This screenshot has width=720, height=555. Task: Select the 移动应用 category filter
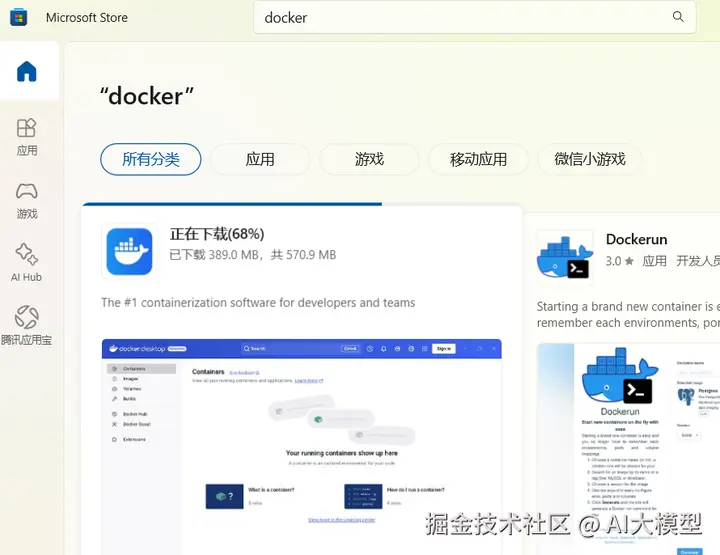(478, 159)
